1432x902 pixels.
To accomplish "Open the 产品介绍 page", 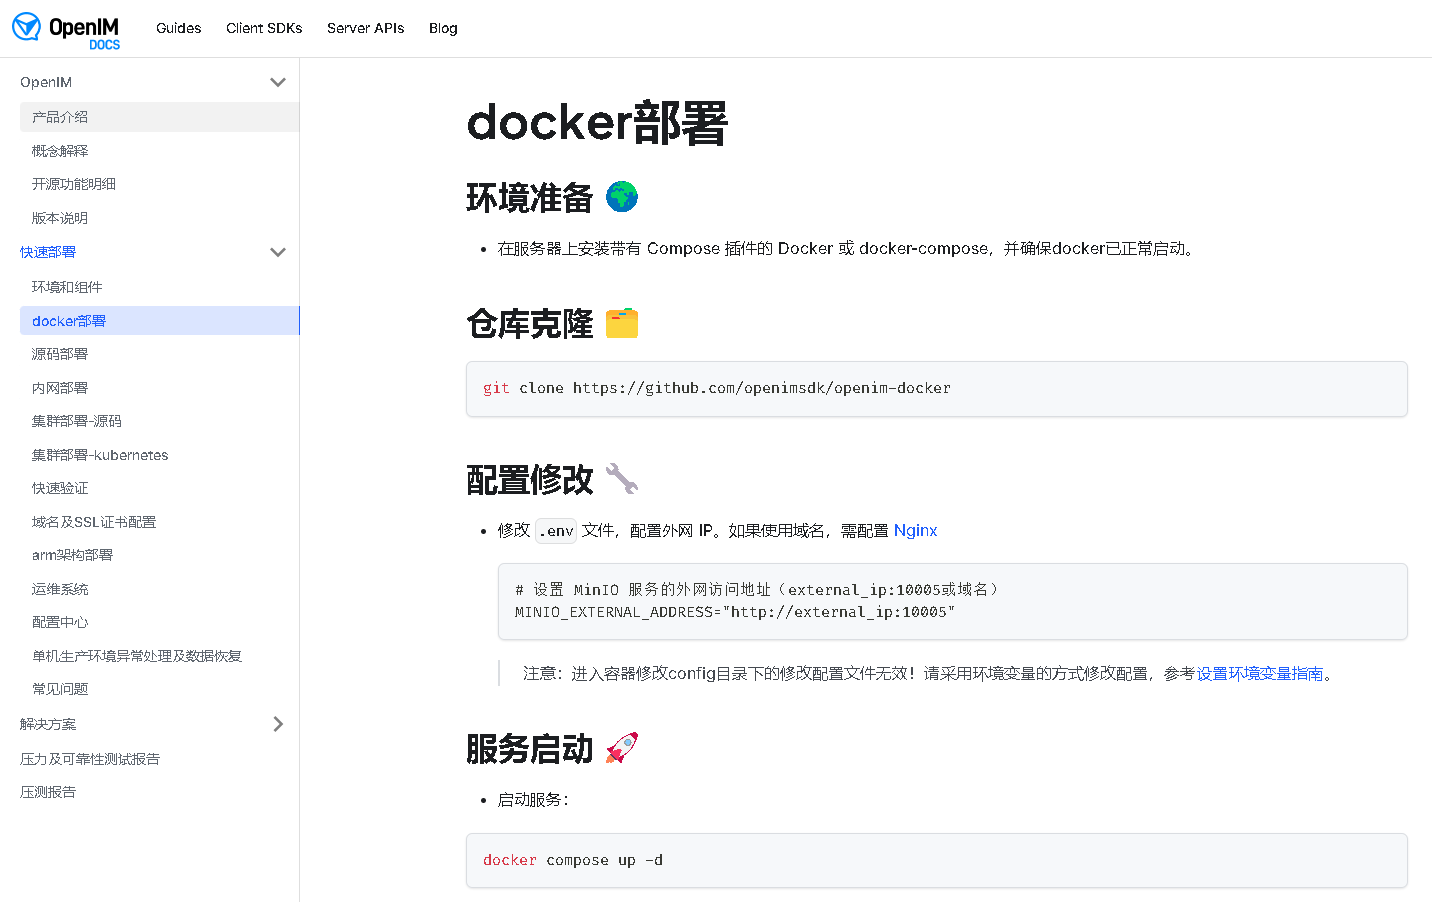I will point(159,117).
